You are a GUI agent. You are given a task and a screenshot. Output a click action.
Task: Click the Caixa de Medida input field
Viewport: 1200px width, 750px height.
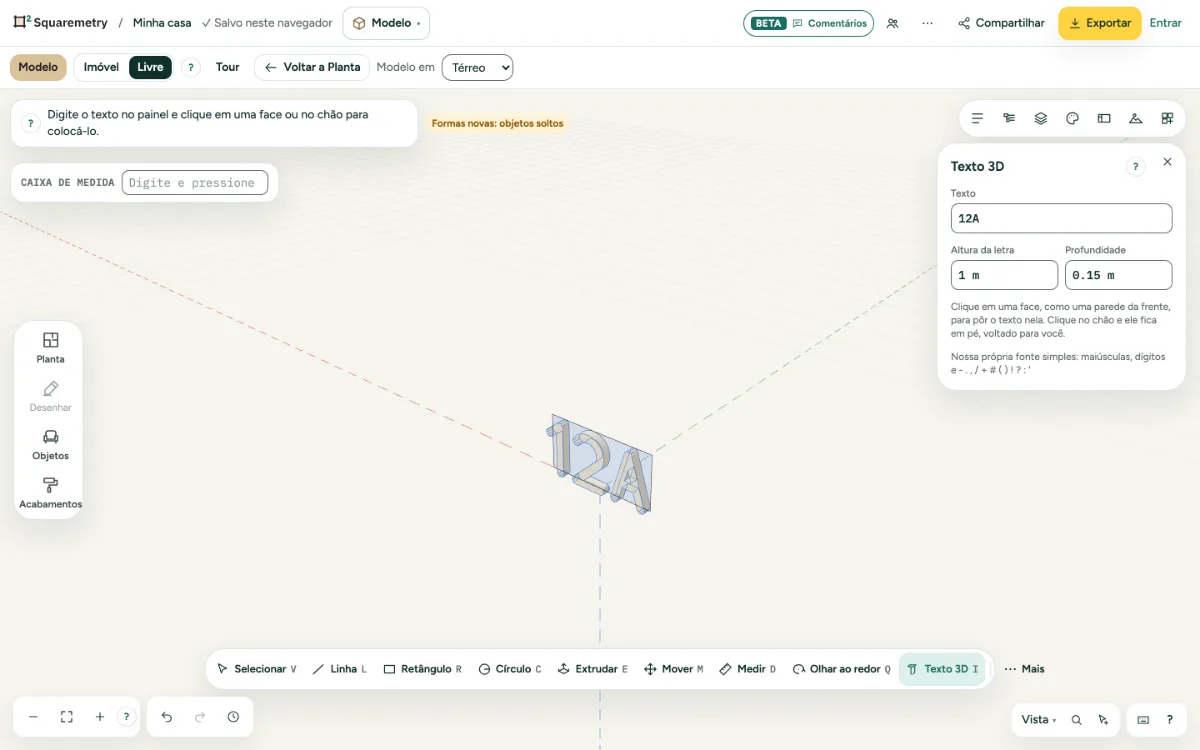(x=195, y=183)
